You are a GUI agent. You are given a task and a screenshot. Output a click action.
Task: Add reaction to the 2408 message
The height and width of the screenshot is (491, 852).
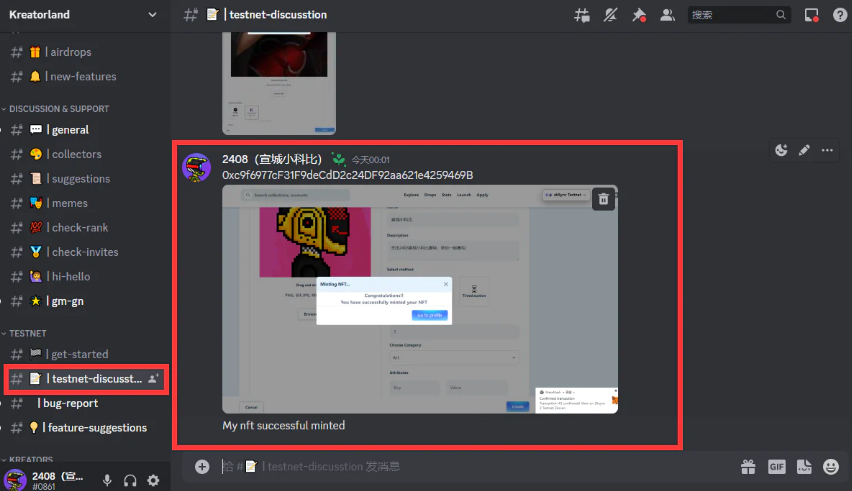tap(781, 150)
